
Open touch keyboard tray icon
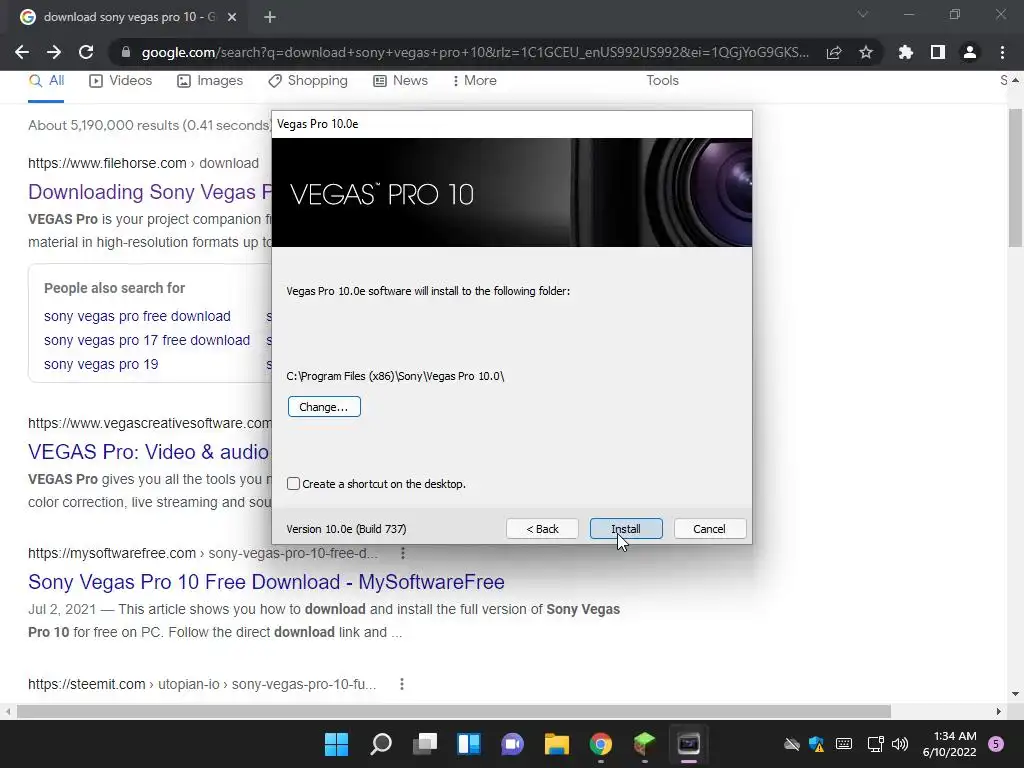pyautogui.click(x=844, y=744)
